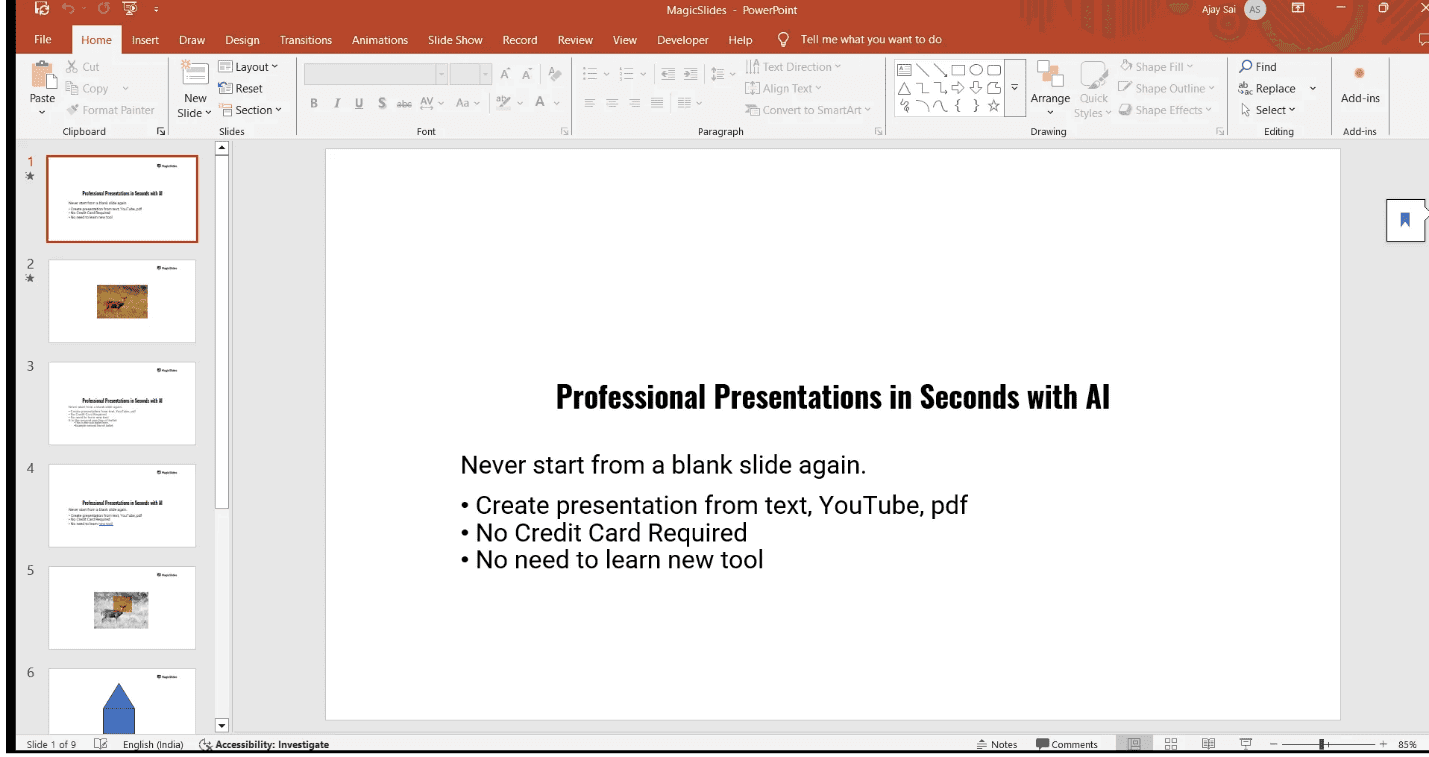Open the Clipboard dialog launcher
The width and height of the screenshot is (1429, 757).
tap(161, 132)
